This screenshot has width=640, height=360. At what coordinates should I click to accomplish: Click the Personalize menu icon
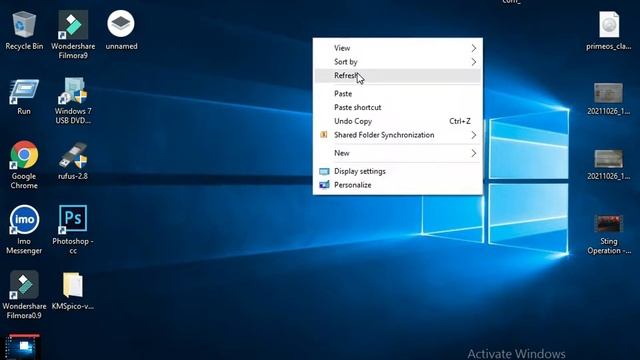pyautogui.click(x=324, y=185)
